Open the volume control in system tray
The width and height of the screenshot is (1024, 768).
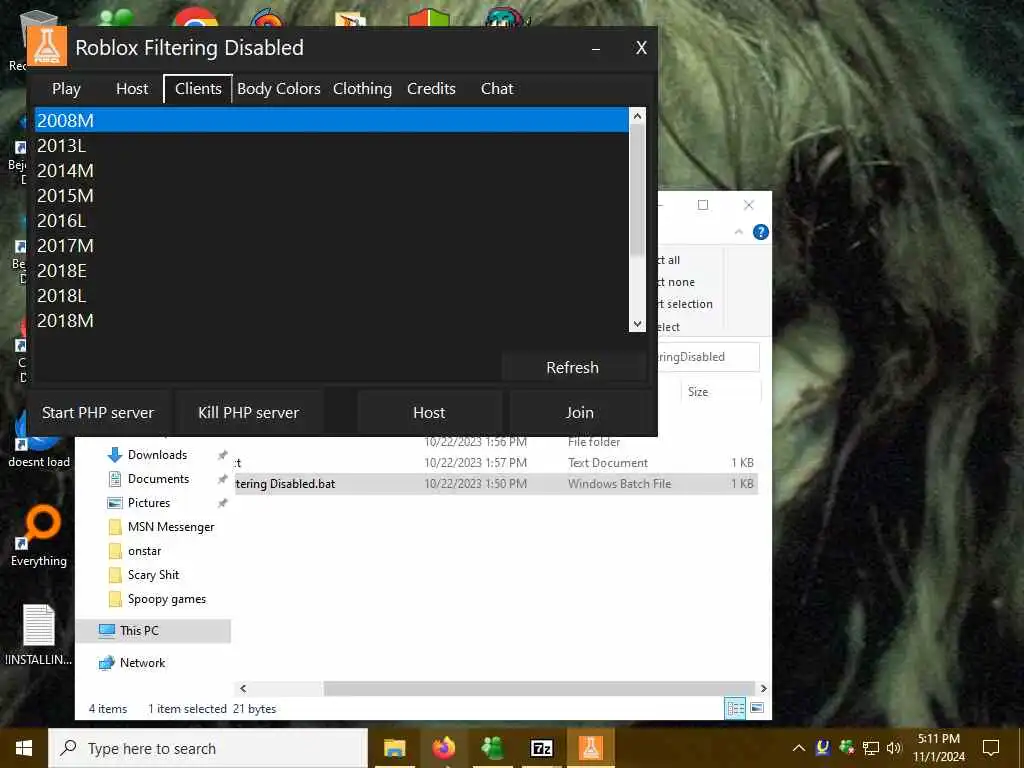pos(894,748)
